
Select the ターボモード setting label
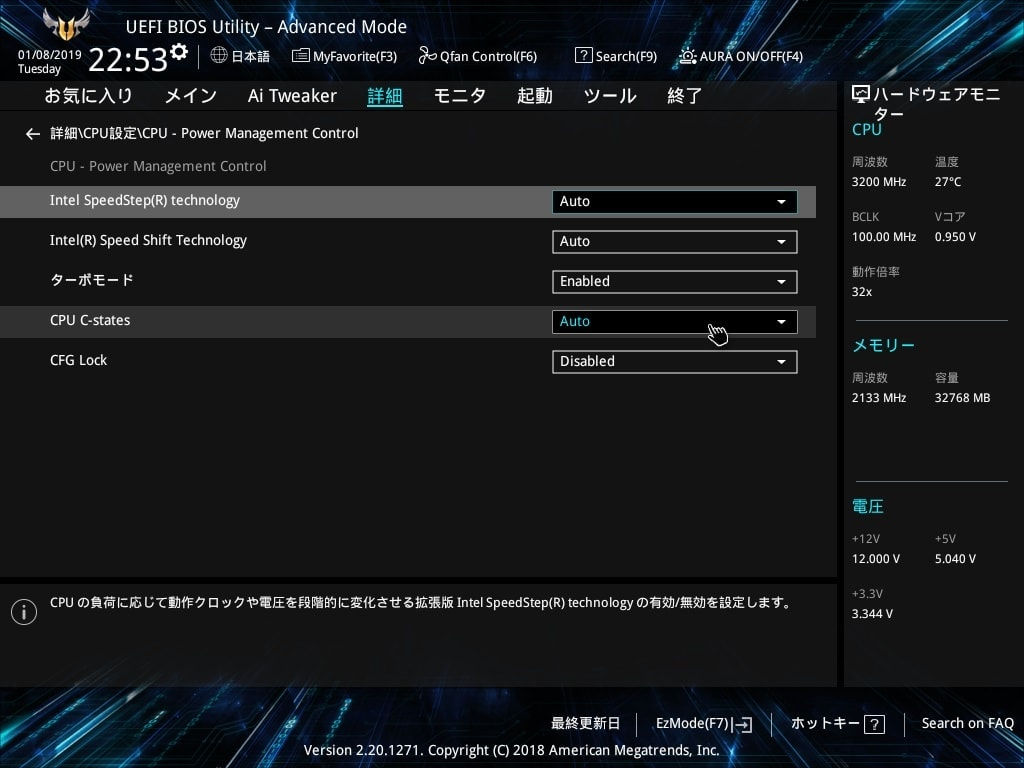click(x=92, y=280)
